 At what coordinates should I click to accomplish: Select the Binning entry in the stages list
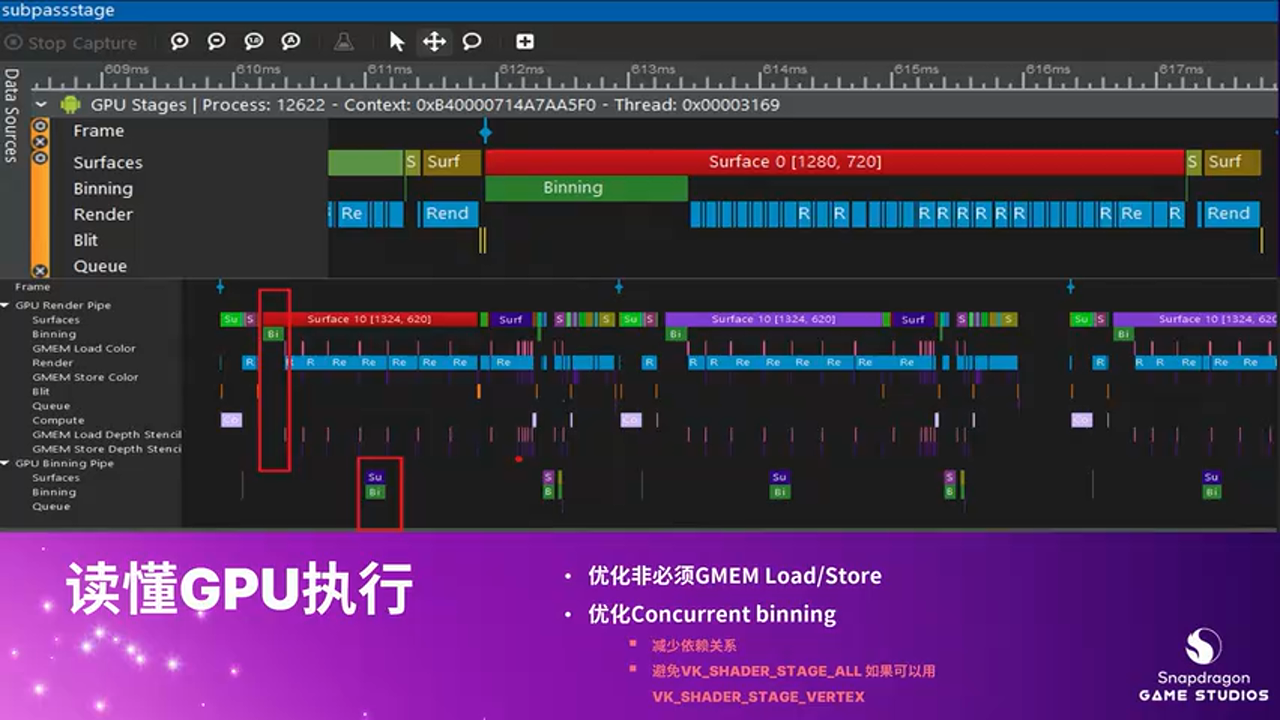tap(102, 188)
